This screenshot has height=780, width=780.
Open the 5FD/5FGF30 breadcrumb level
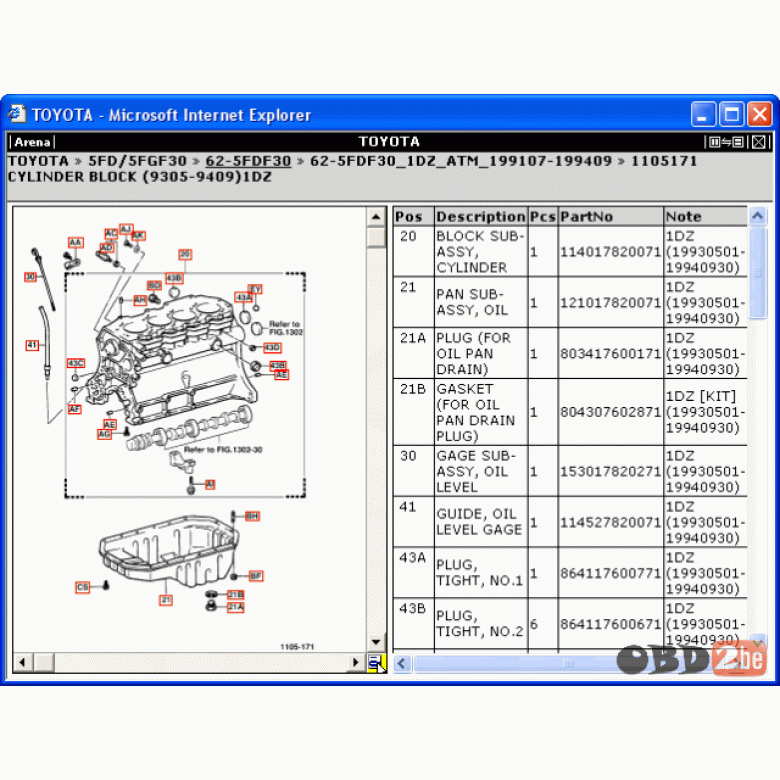[x=137, y=161]
